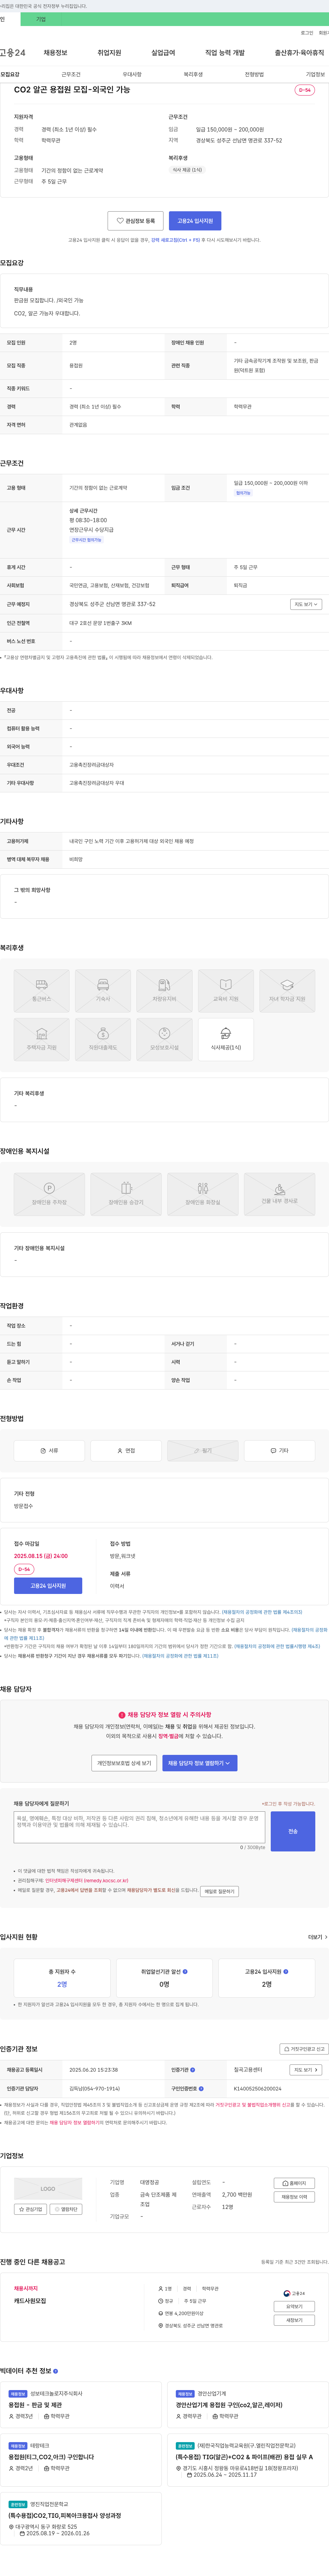Image resolution: width=329 pixels, height=2576 pixels.
Task: Open 개인정보보호법 상세 보기
Action: coord(124,1763)
